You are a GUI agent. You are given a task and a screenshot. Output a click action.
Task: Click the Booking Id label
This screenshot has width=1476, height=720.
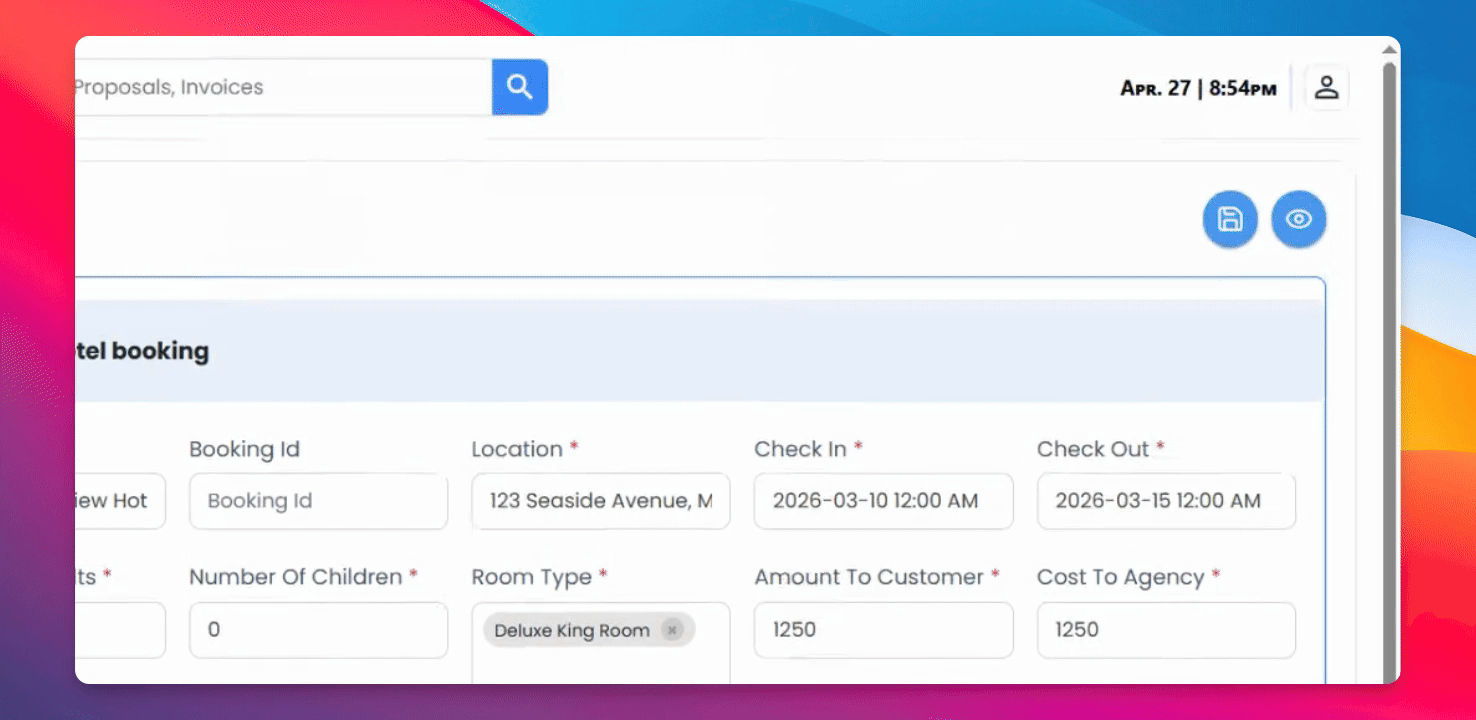tap(244, 449)
